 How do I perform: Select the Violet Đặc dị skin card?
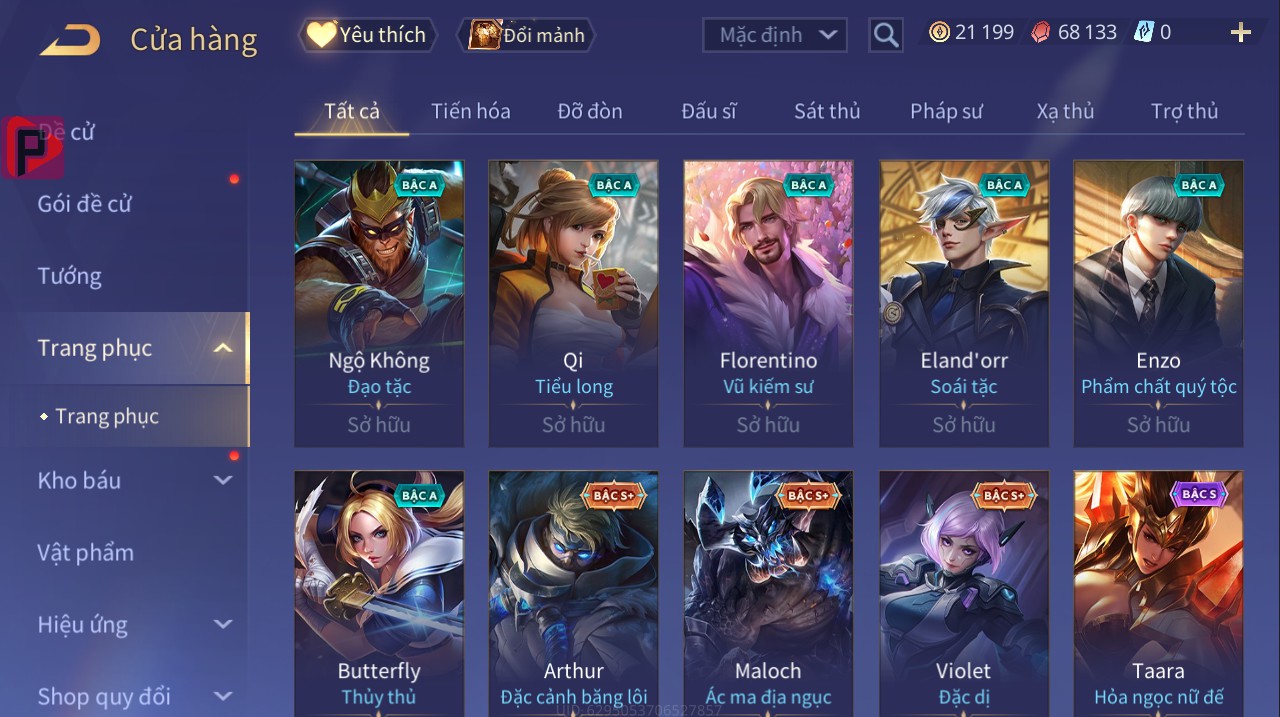coord(964,594)
